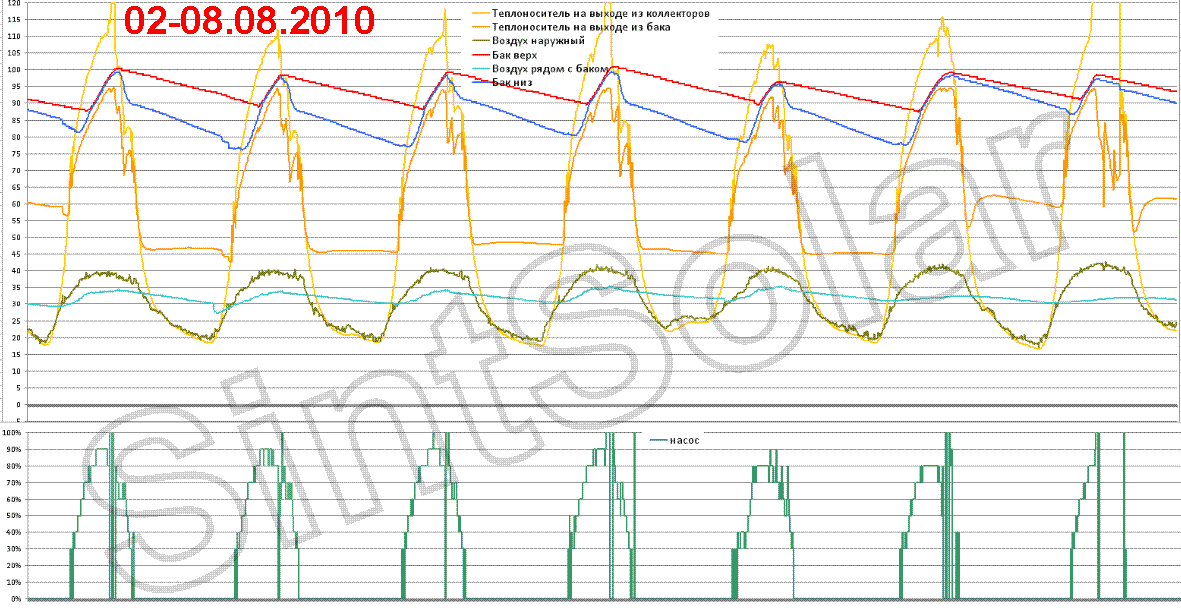Click the 'насос' pump legend label
Screen dimensions: 1181x608
[685, 441]
